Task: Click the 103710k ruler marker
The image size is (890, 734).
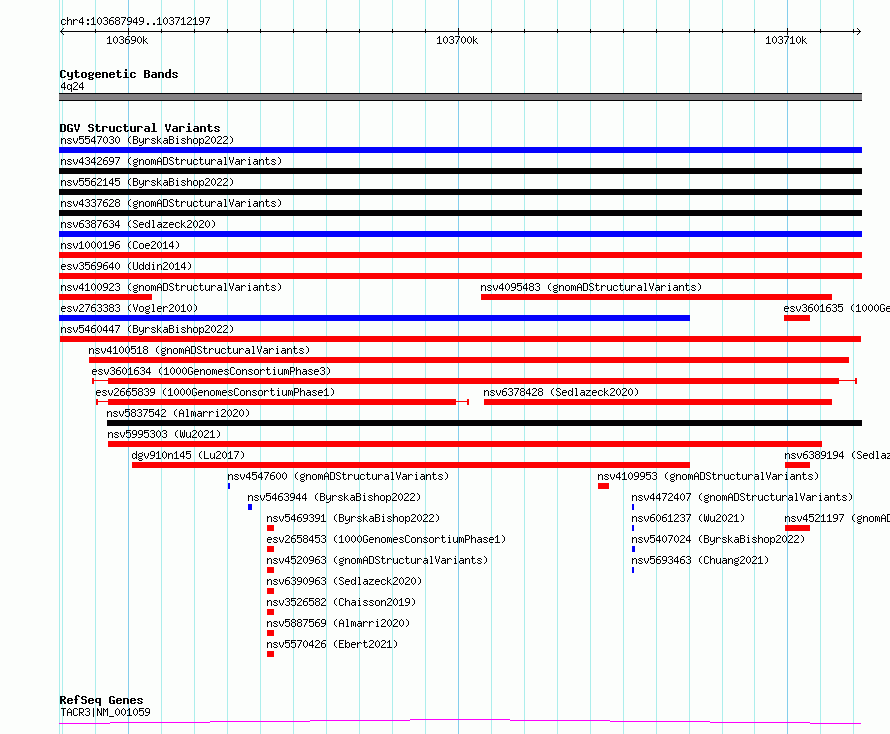Action: [786, 40]
